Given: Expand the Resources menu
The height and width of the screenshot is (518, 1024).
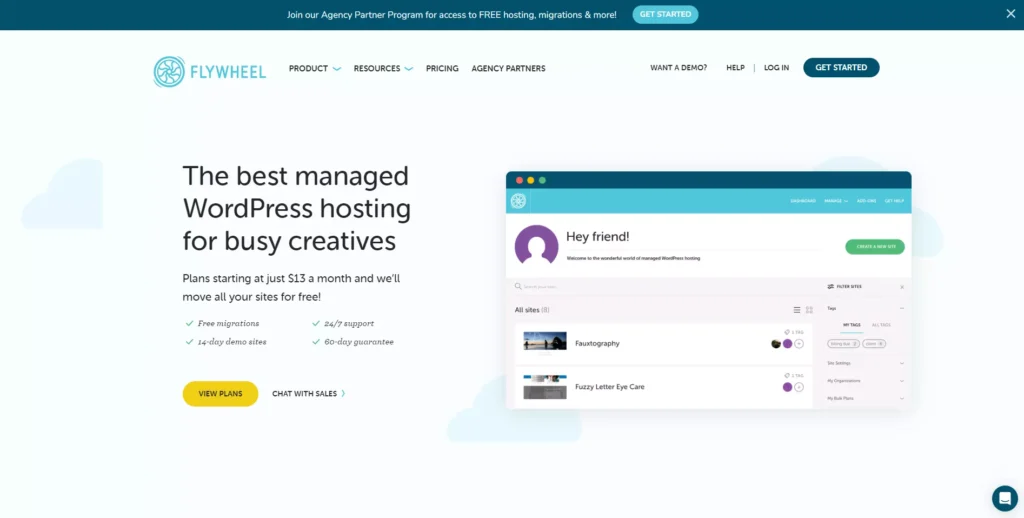Looking at the screenshot, I should [383, 69].
